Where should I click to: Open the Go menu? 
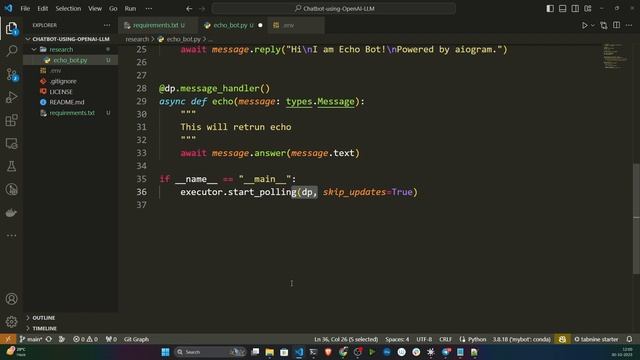[113, 9]
